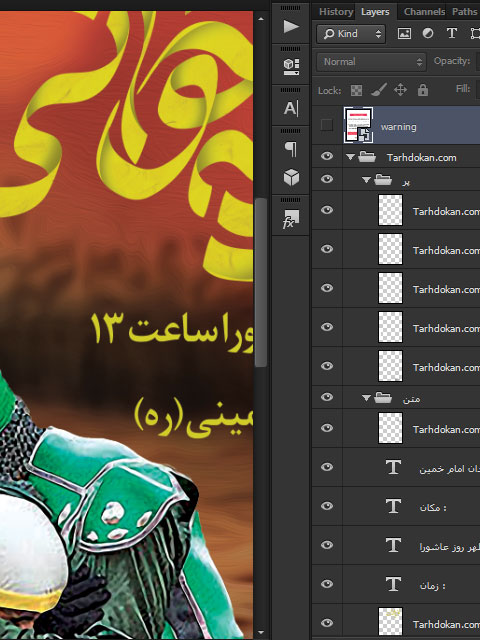Hide the مکان : text layer
The height and width of the screenshot is (640, 480).
pyautogui.click(x=327, y=506)
